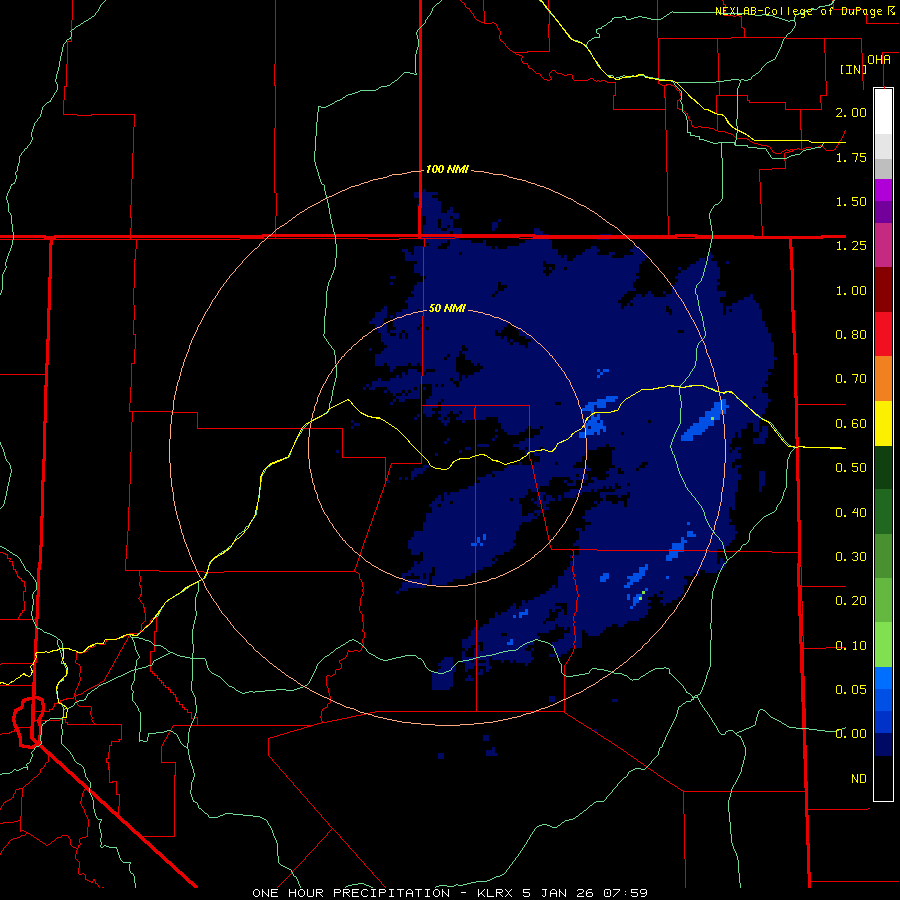The height and width of the screenshot is (900, 900).
Task: Click the bright red 0.80 legend swatch
Action: (883, 334)
